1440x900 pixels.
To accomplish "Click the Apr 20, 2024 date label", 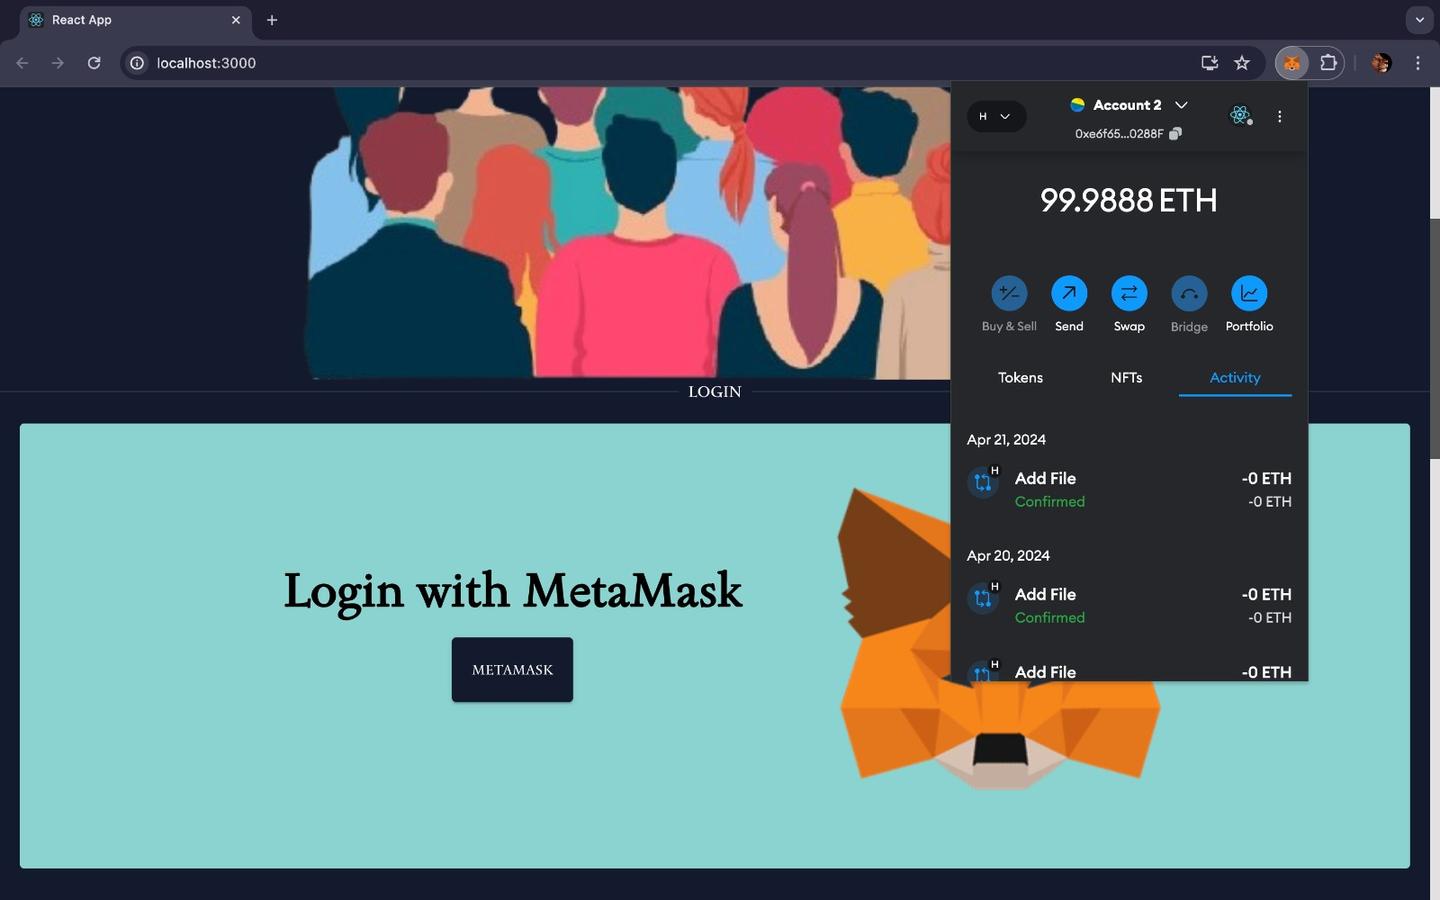I will tap(1008, 556).
